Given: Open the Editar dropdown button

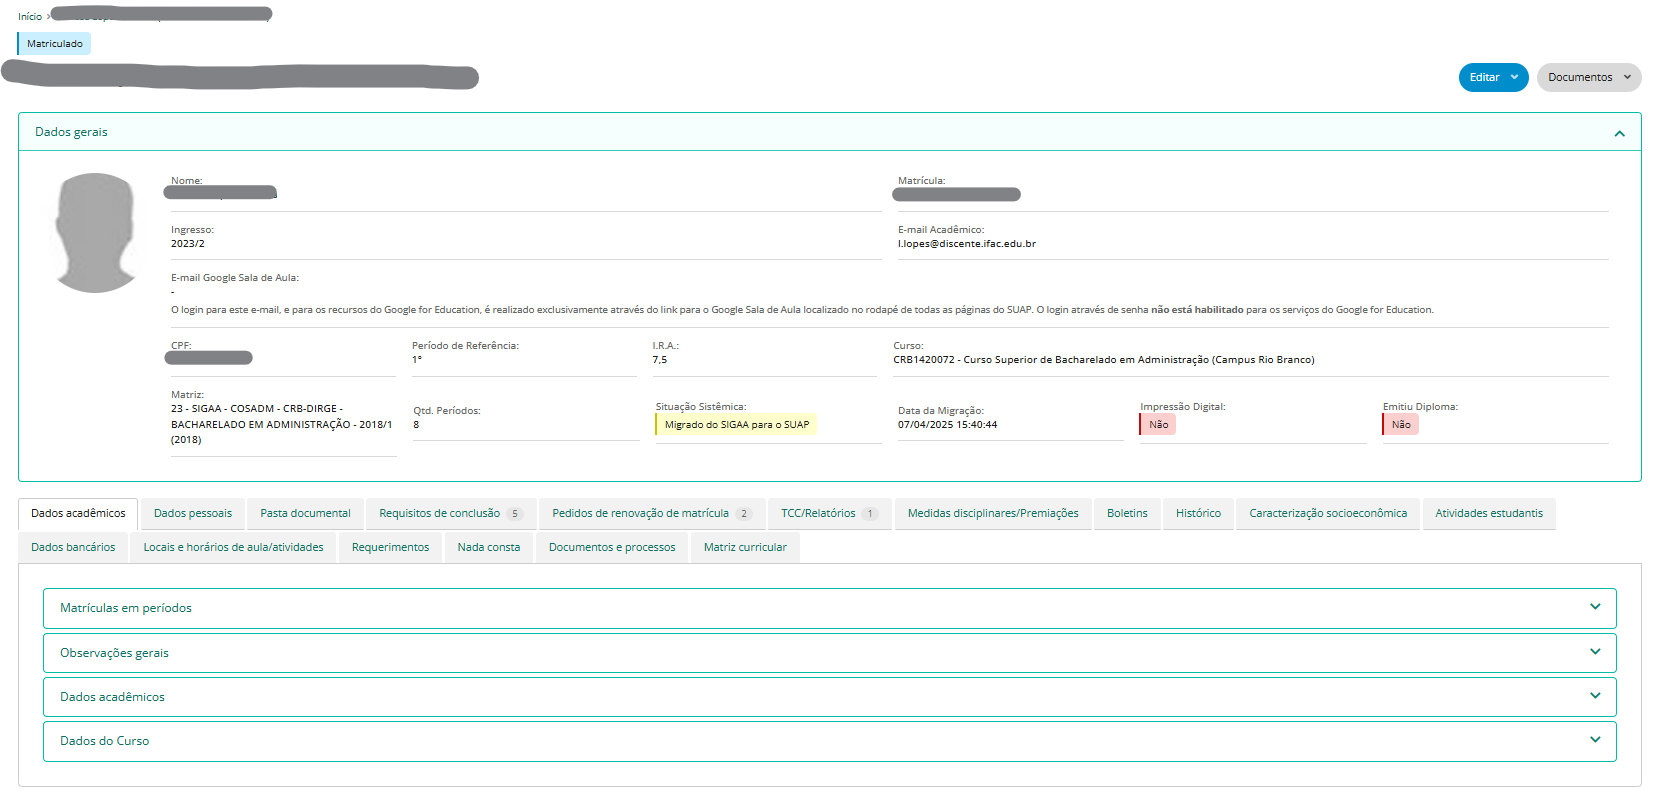Looking at the screenshot, I should click(x=1492, y=77).
